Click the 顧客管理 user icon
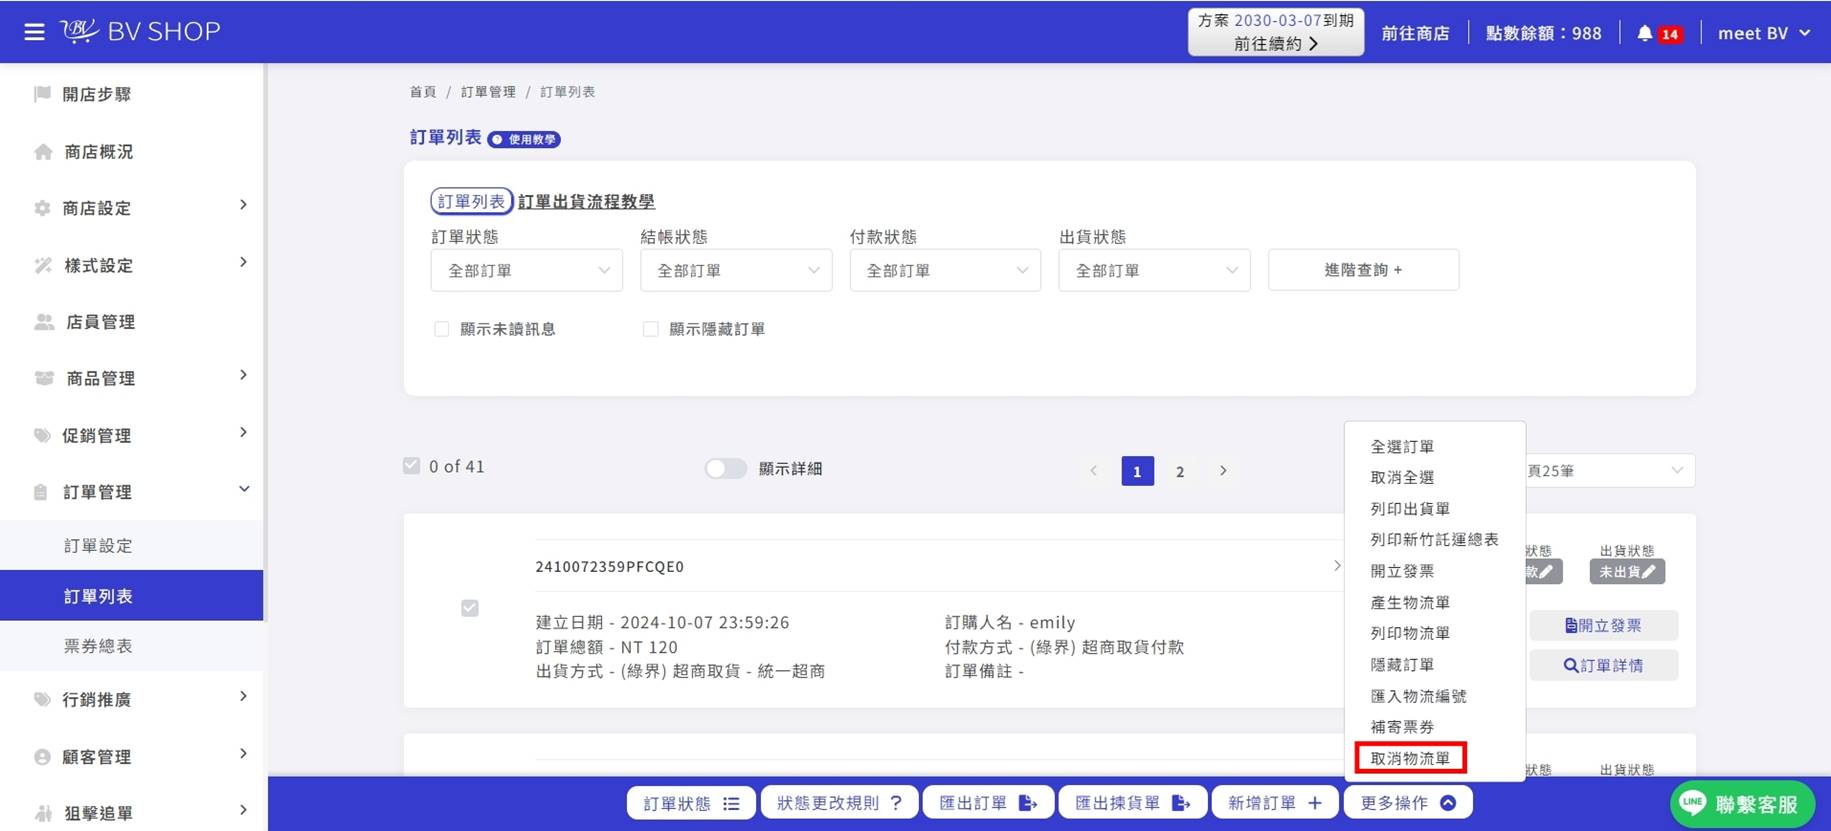 [x=42, y=757]
